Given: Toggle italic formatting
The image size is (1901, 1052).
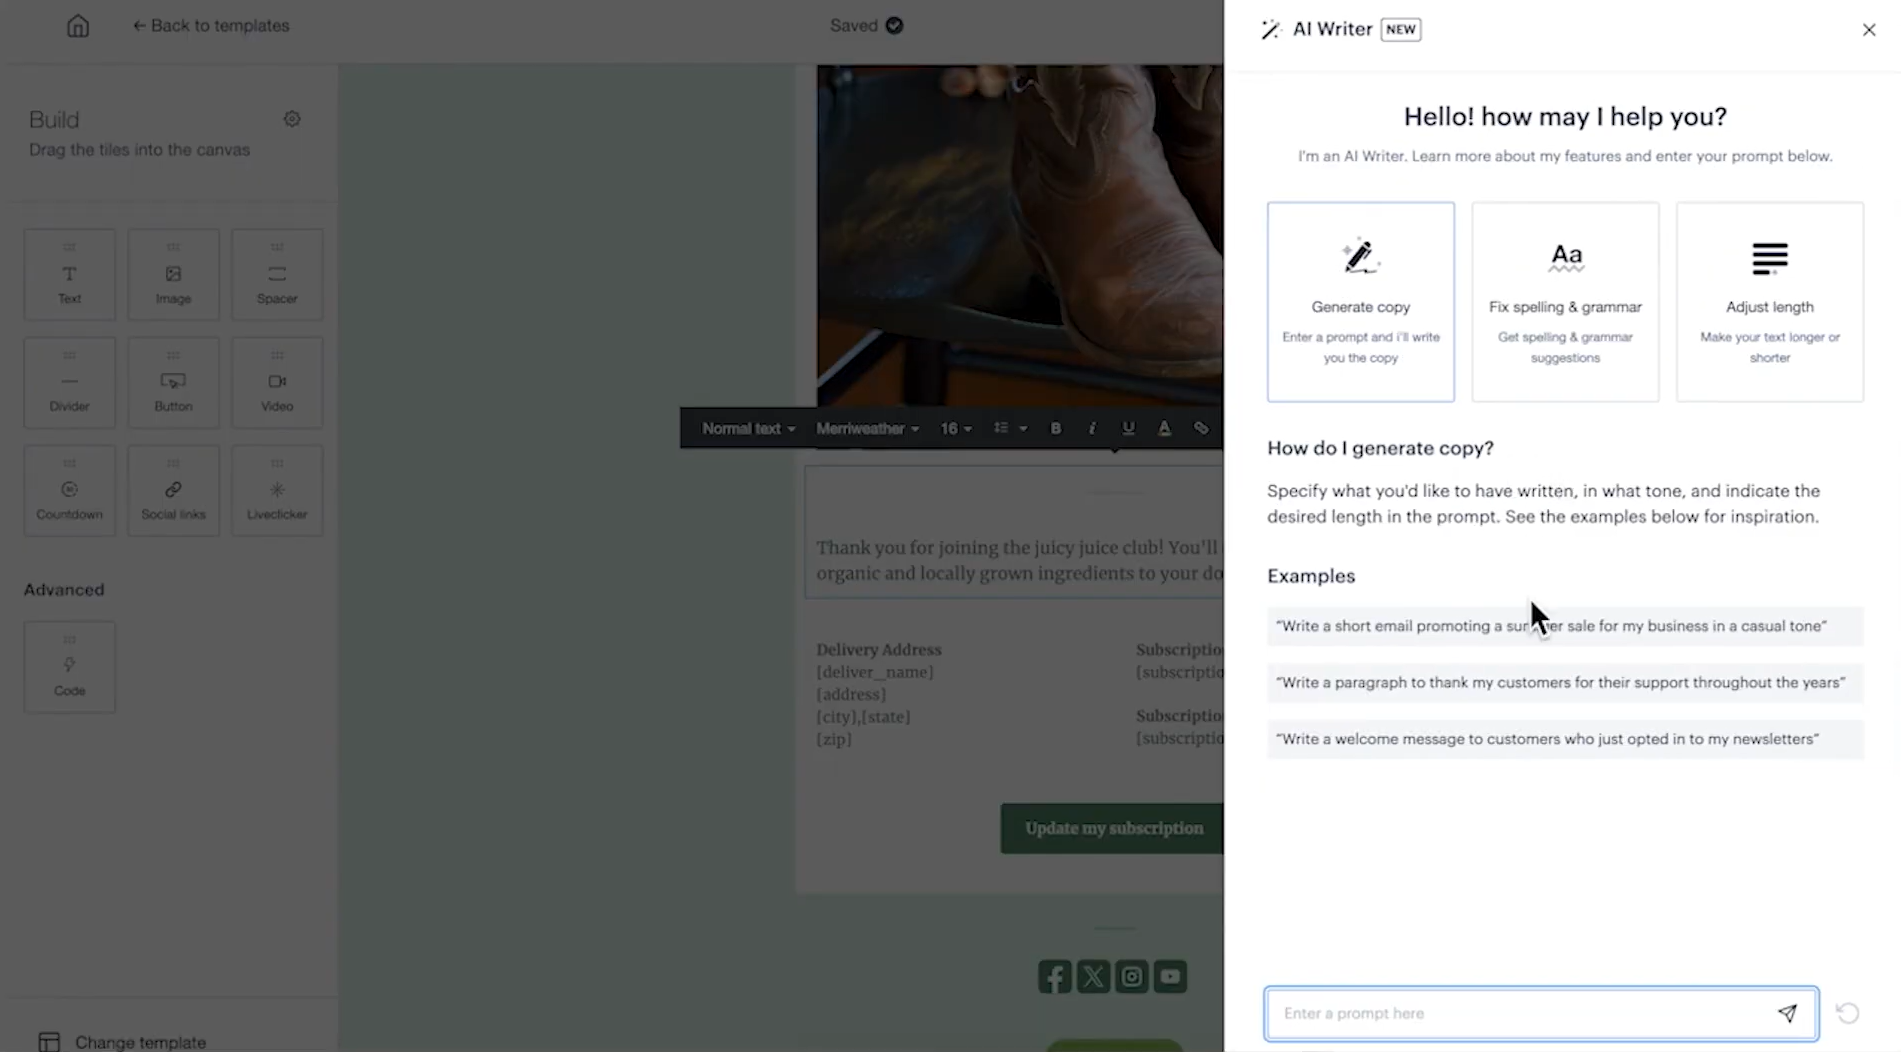Looking at the screenshot, I should click(1092, 428).
